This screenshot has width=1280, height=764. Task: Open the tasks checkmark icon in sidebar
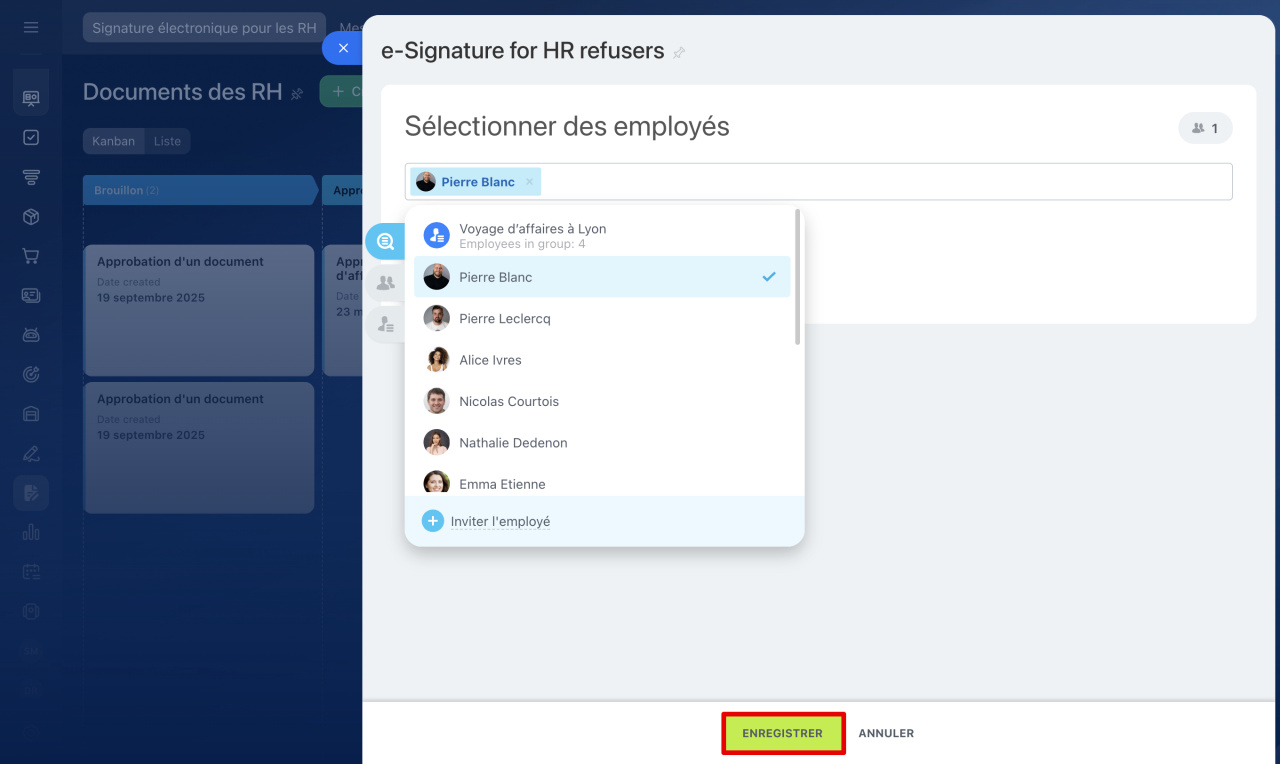pos(31,138)
